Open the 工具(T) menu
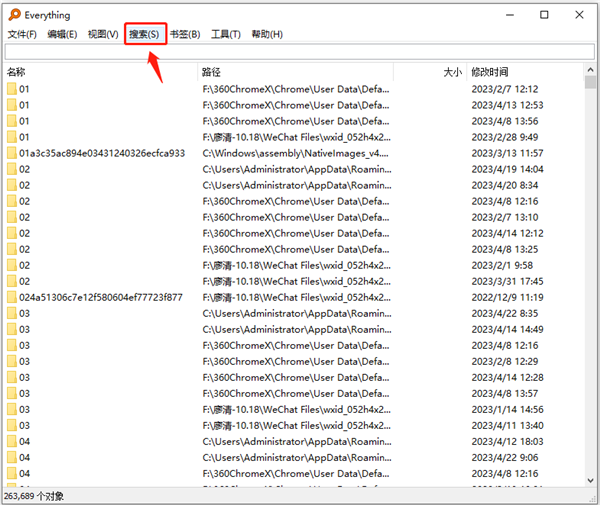 (x=226, y=34)
